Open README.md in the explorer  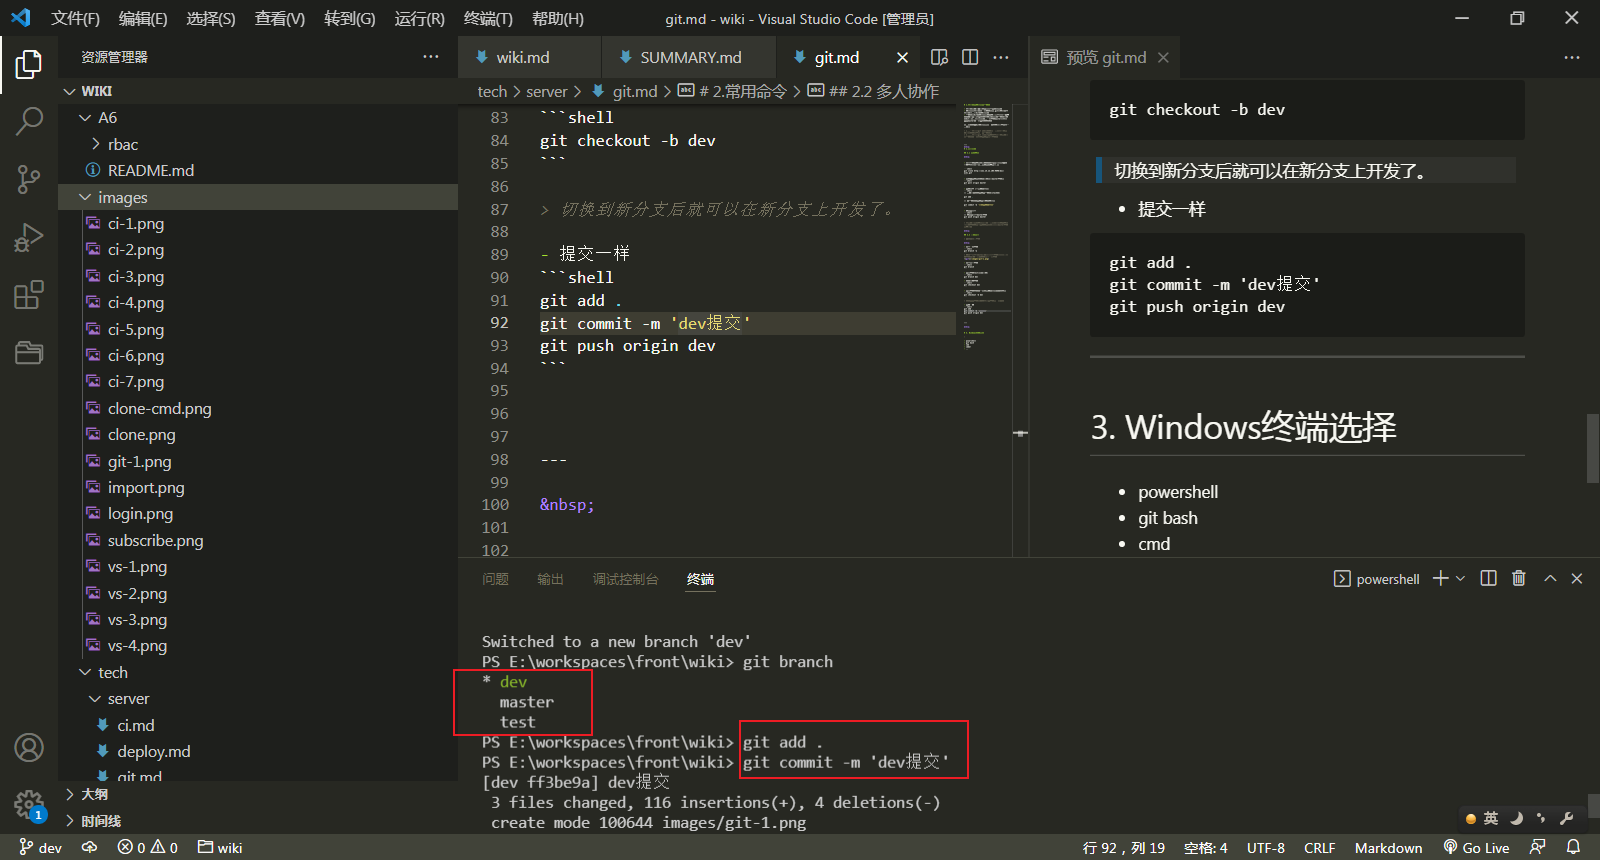(x=258, y=170)
